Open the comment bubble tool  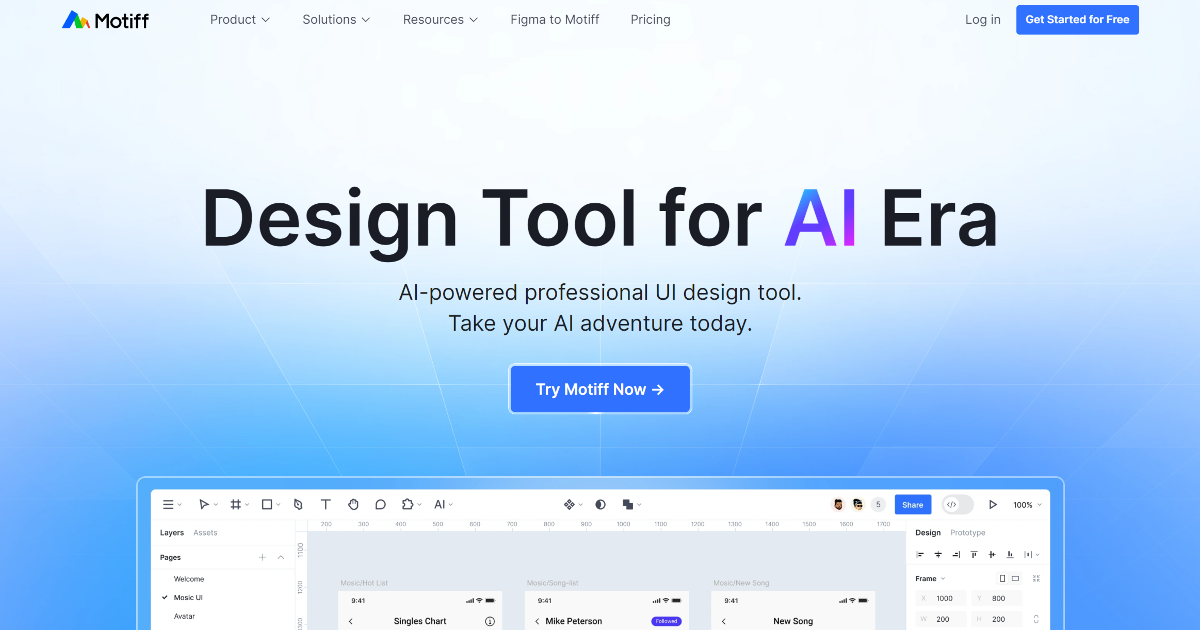[380, 504]
